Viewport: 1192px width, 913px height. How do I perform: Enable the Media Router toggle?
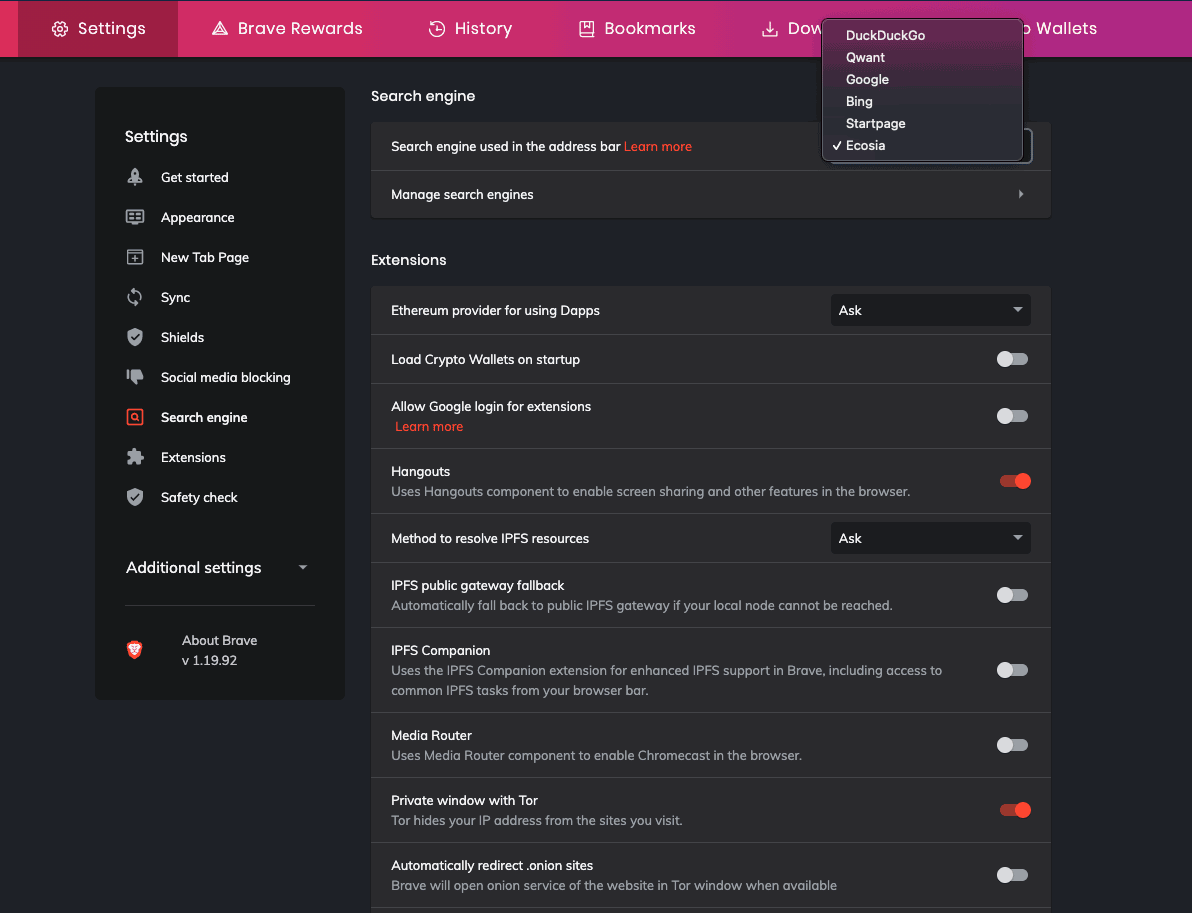(1012, 745)
